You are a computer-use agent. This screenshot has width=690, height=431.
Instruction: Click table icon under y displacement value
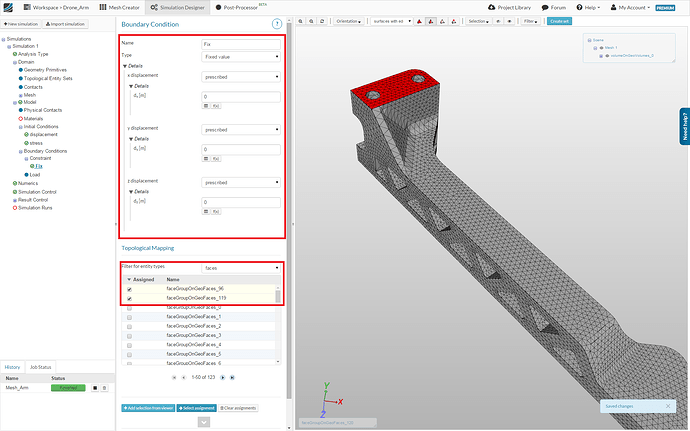point(205,158)
